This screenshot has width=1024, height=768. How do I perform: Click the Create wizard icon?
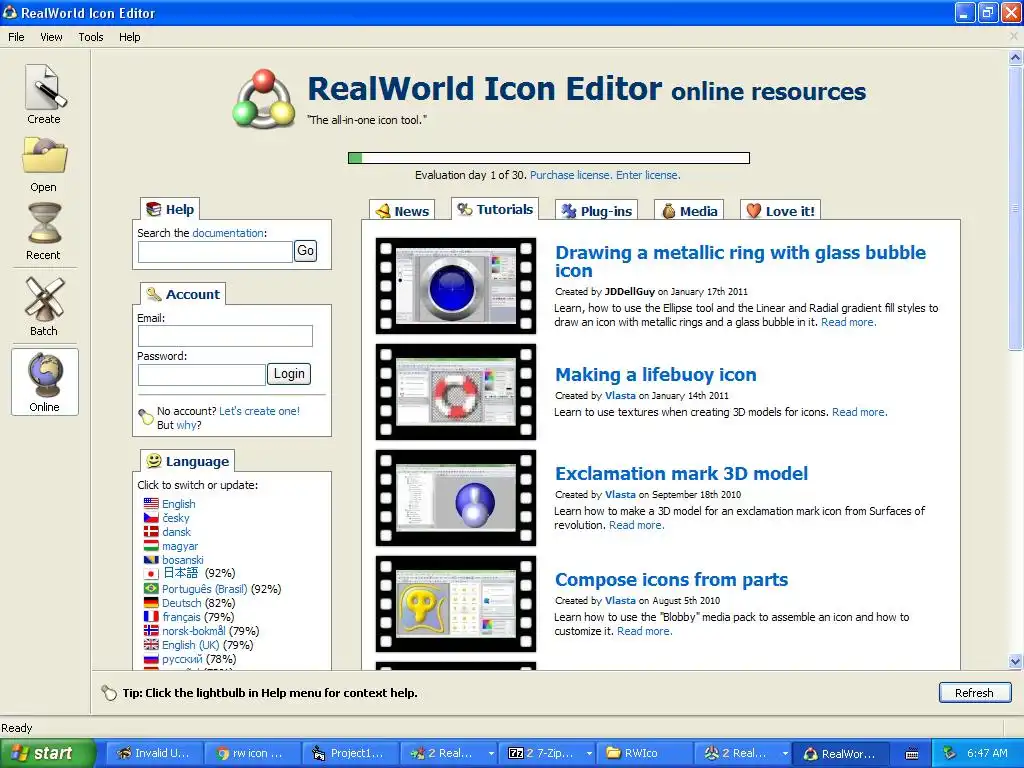click(x=44, y=87)
